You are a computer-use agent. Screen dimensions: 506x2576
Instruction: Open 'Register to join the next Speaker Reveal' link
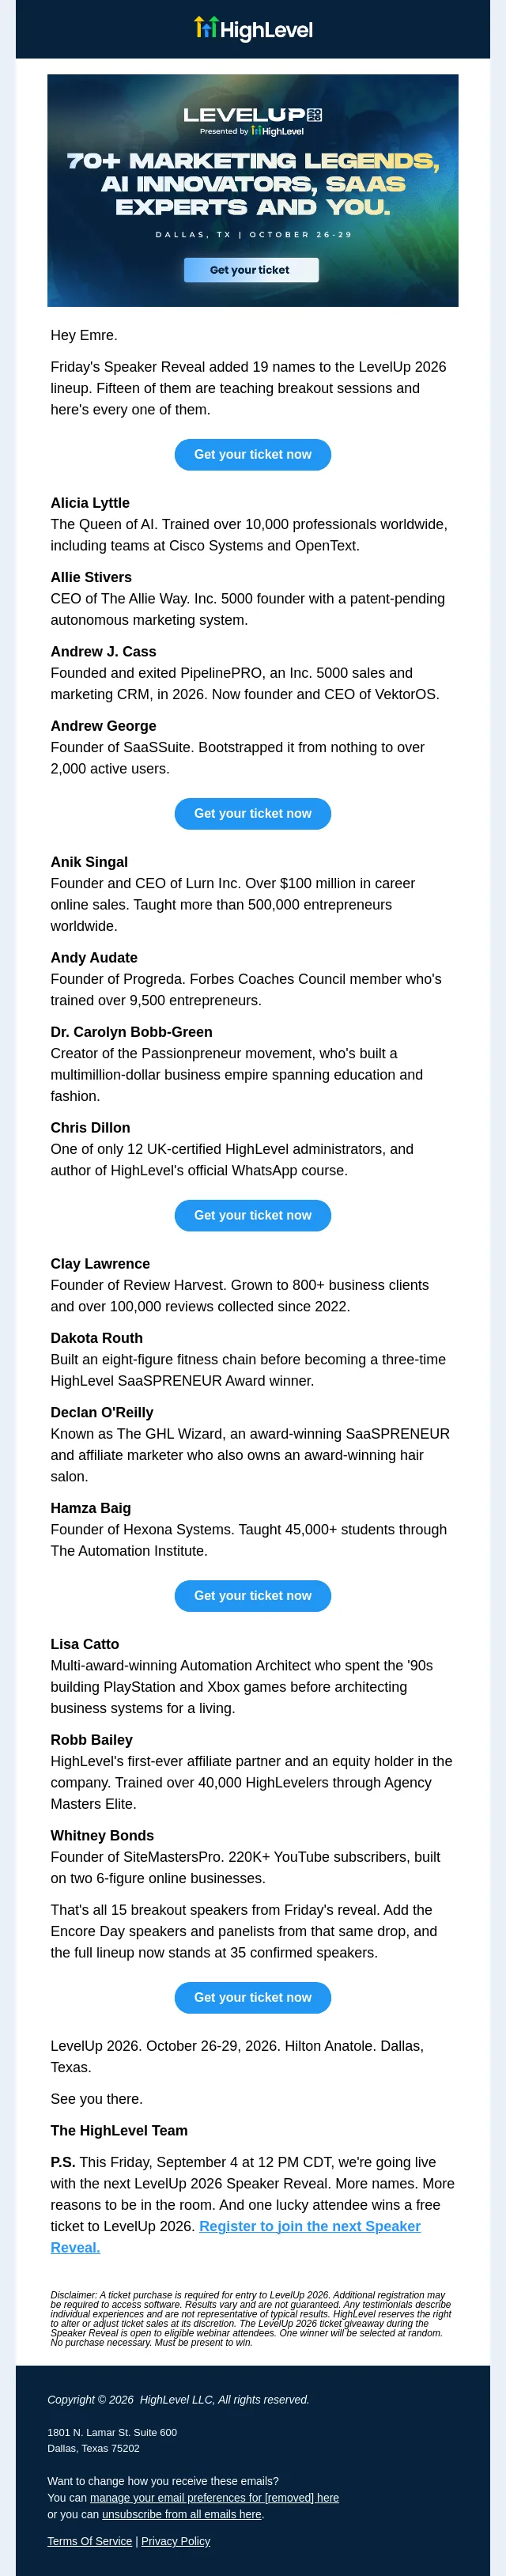(236, 2236)
